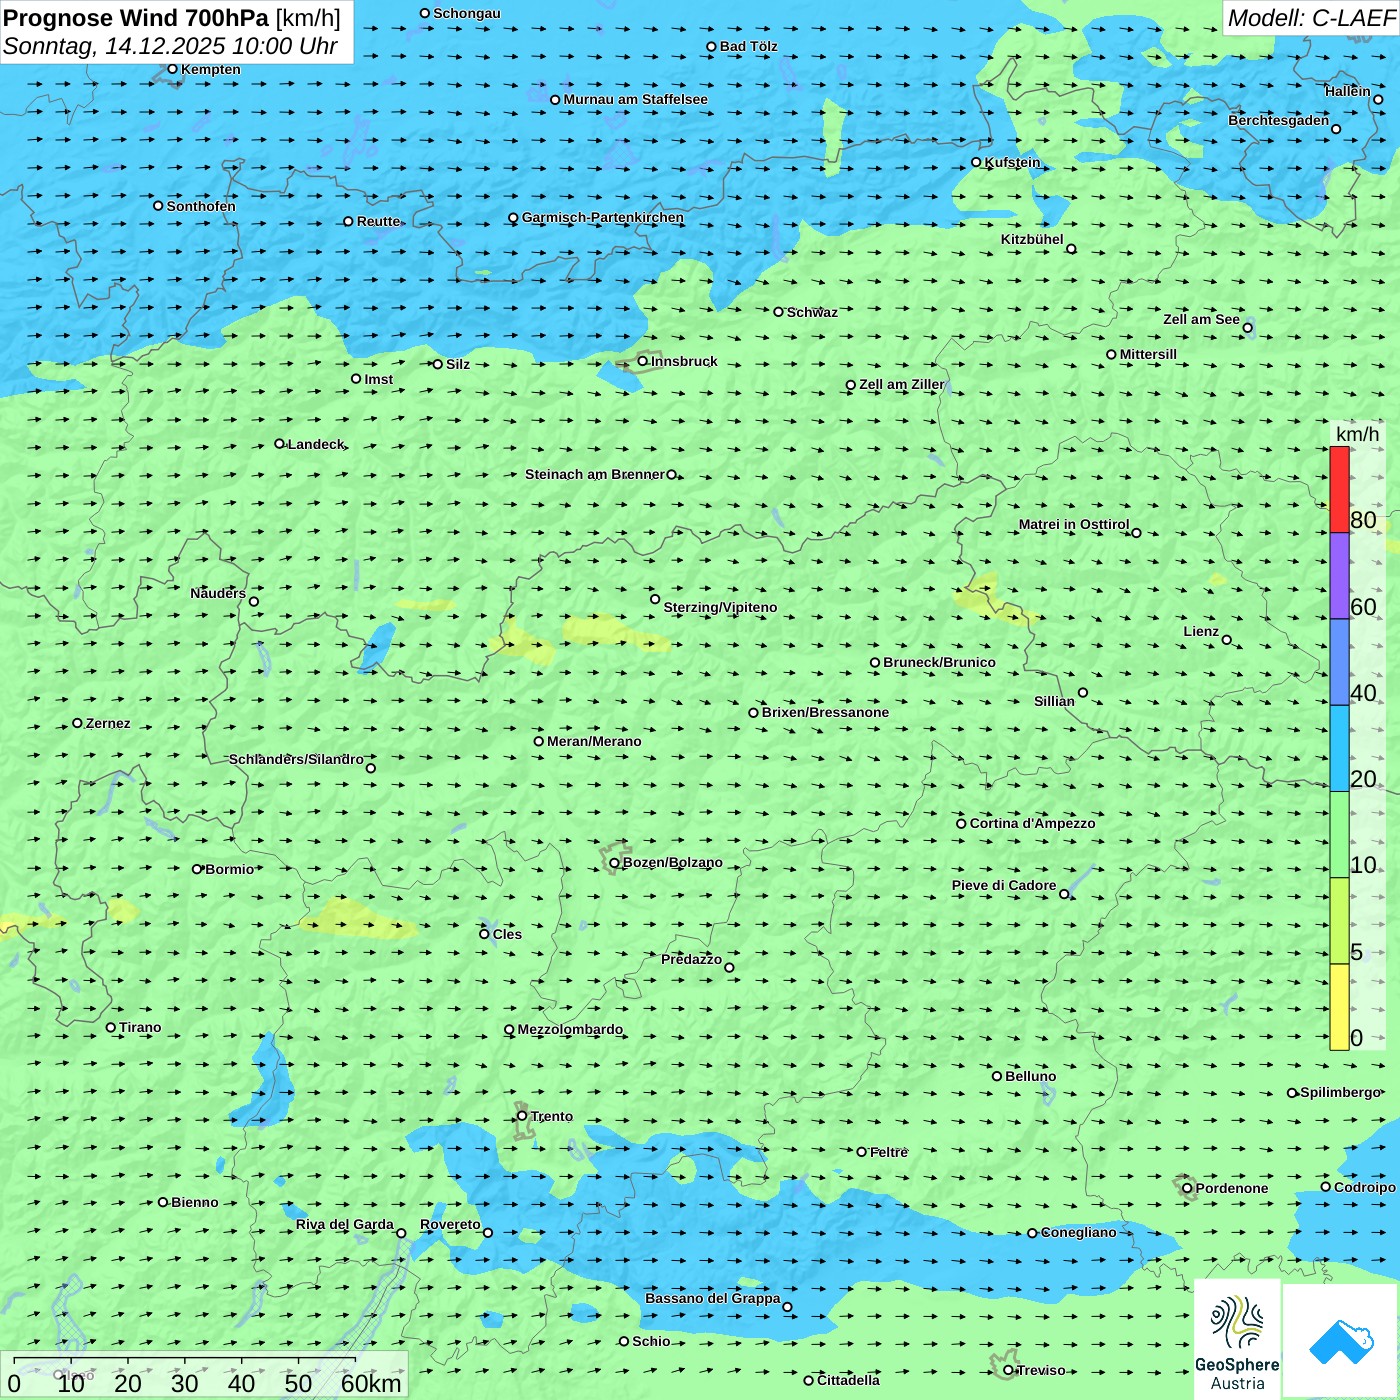
Task: Click the Trento city marker
Action: pos(522,1116)
